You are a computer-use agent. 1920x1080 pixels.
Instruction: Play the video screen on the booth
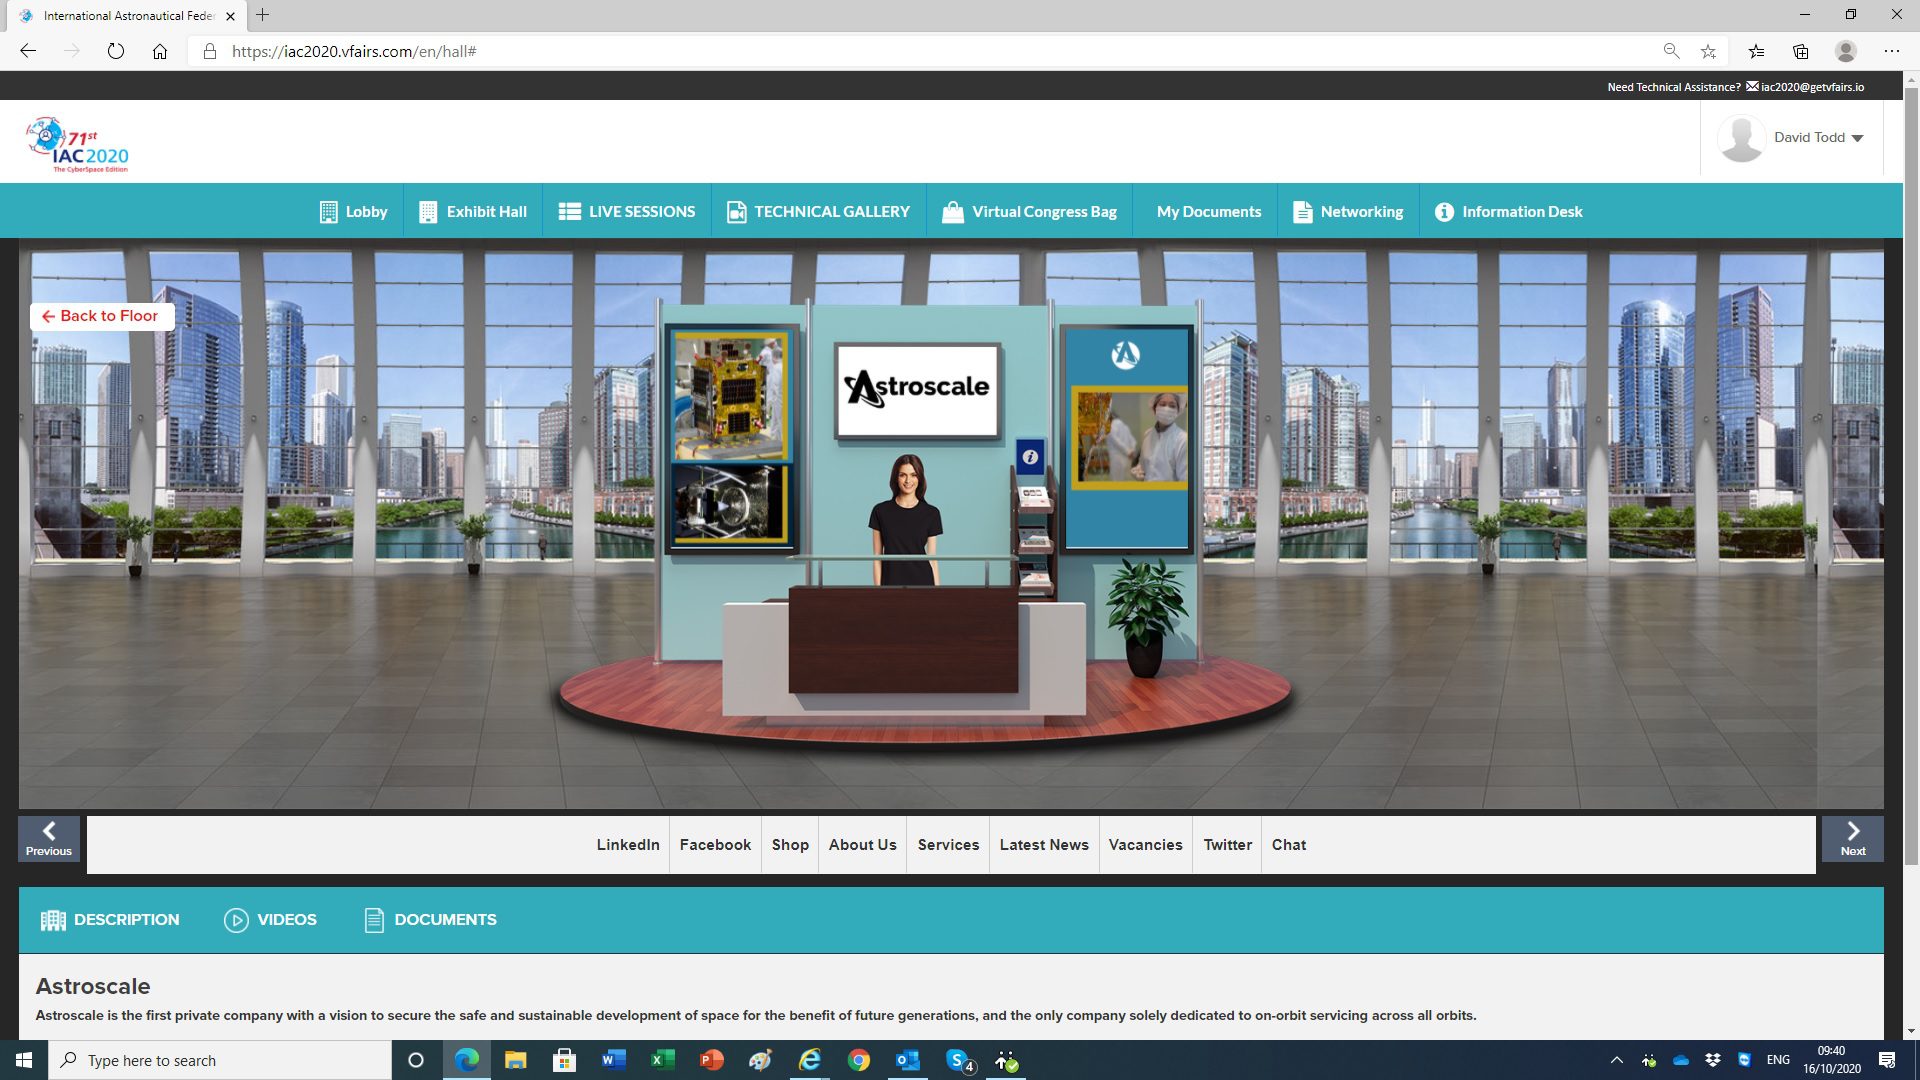(x=729, y=505)
